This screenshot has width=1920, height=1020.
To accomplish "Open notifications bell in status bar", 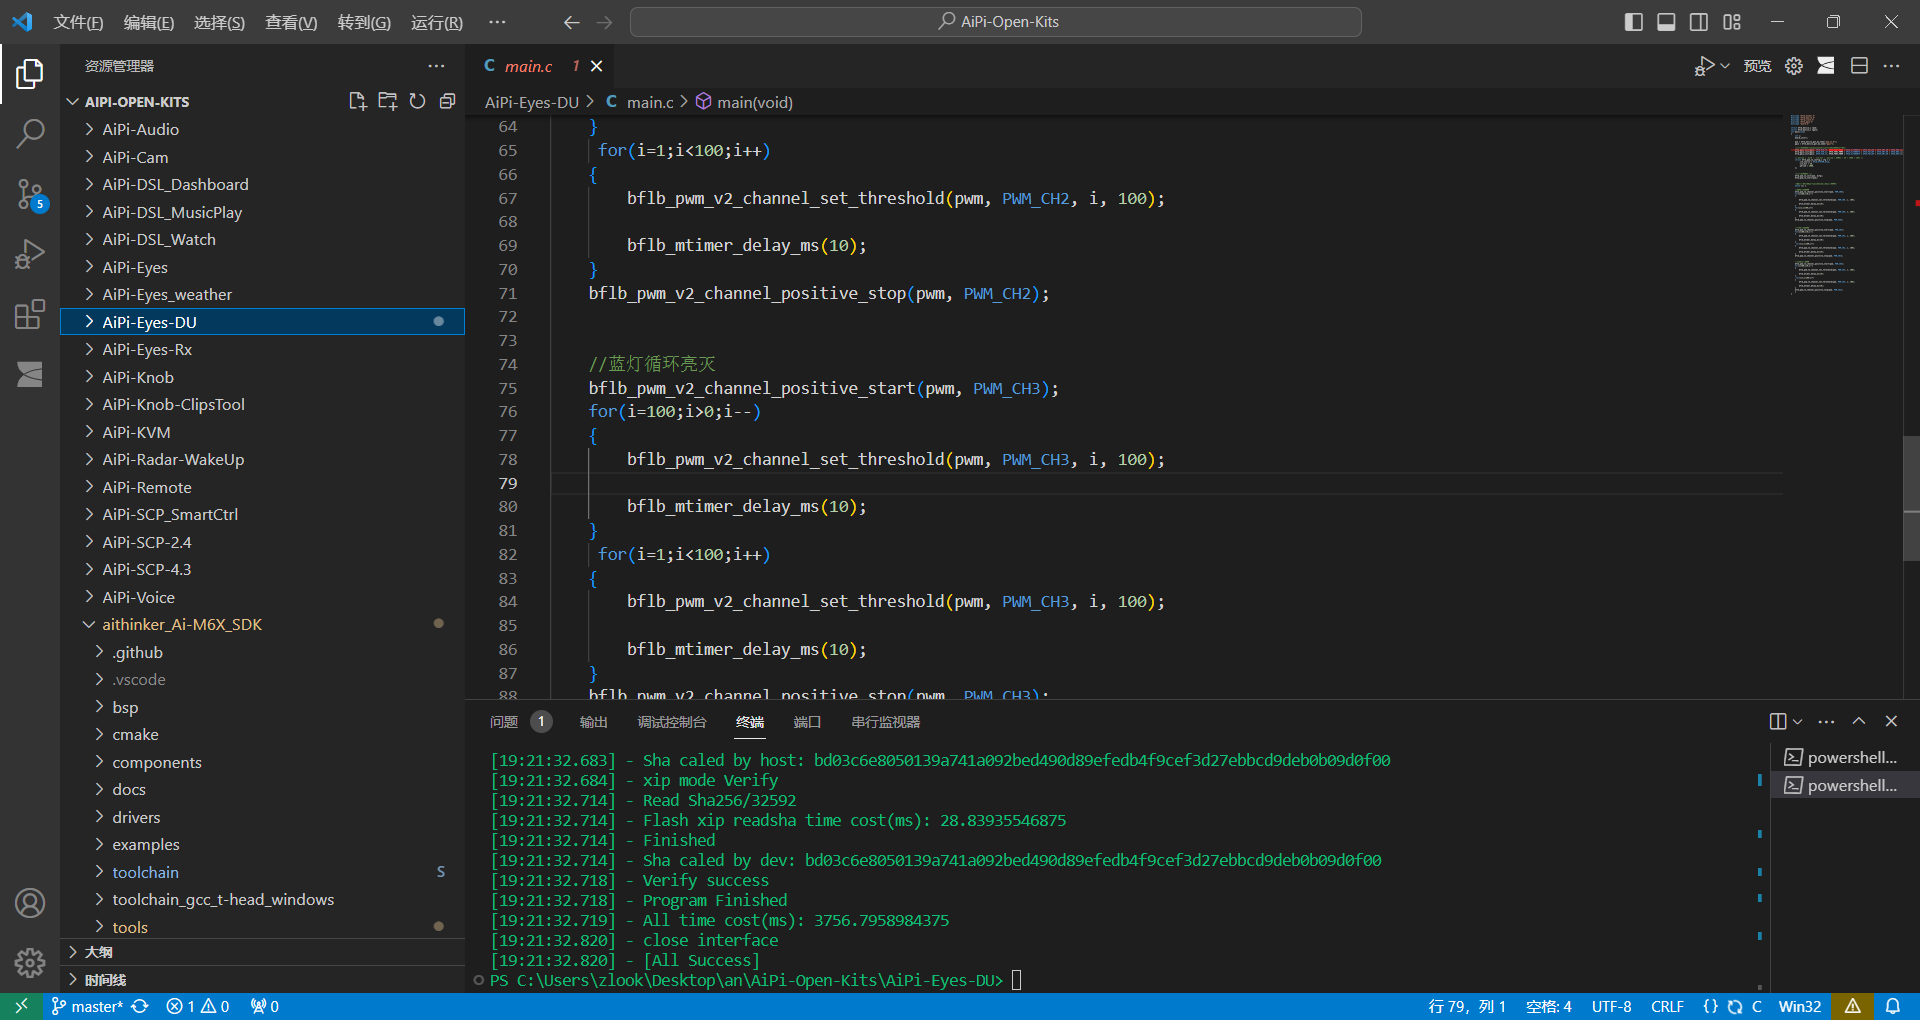I will click(1893, 1006).
